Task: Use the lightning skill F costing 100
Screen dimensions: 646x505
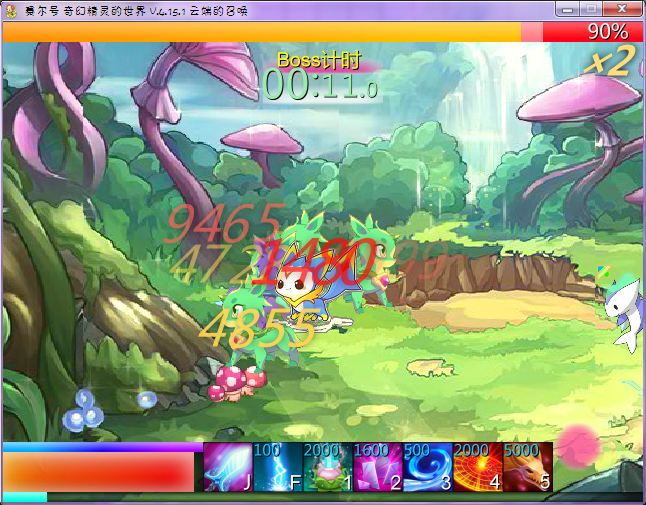Action: (278, 467)
